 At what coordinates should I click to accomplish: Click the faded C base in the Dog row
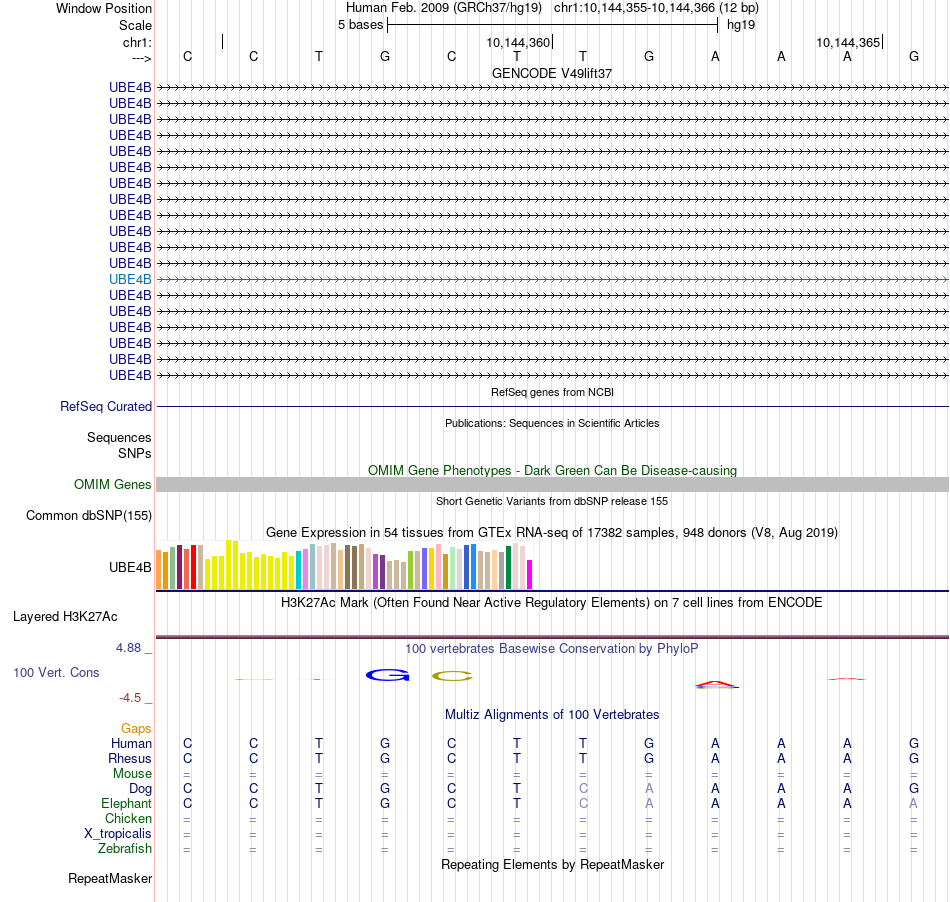pyautogui.click(x=583, y=788)
